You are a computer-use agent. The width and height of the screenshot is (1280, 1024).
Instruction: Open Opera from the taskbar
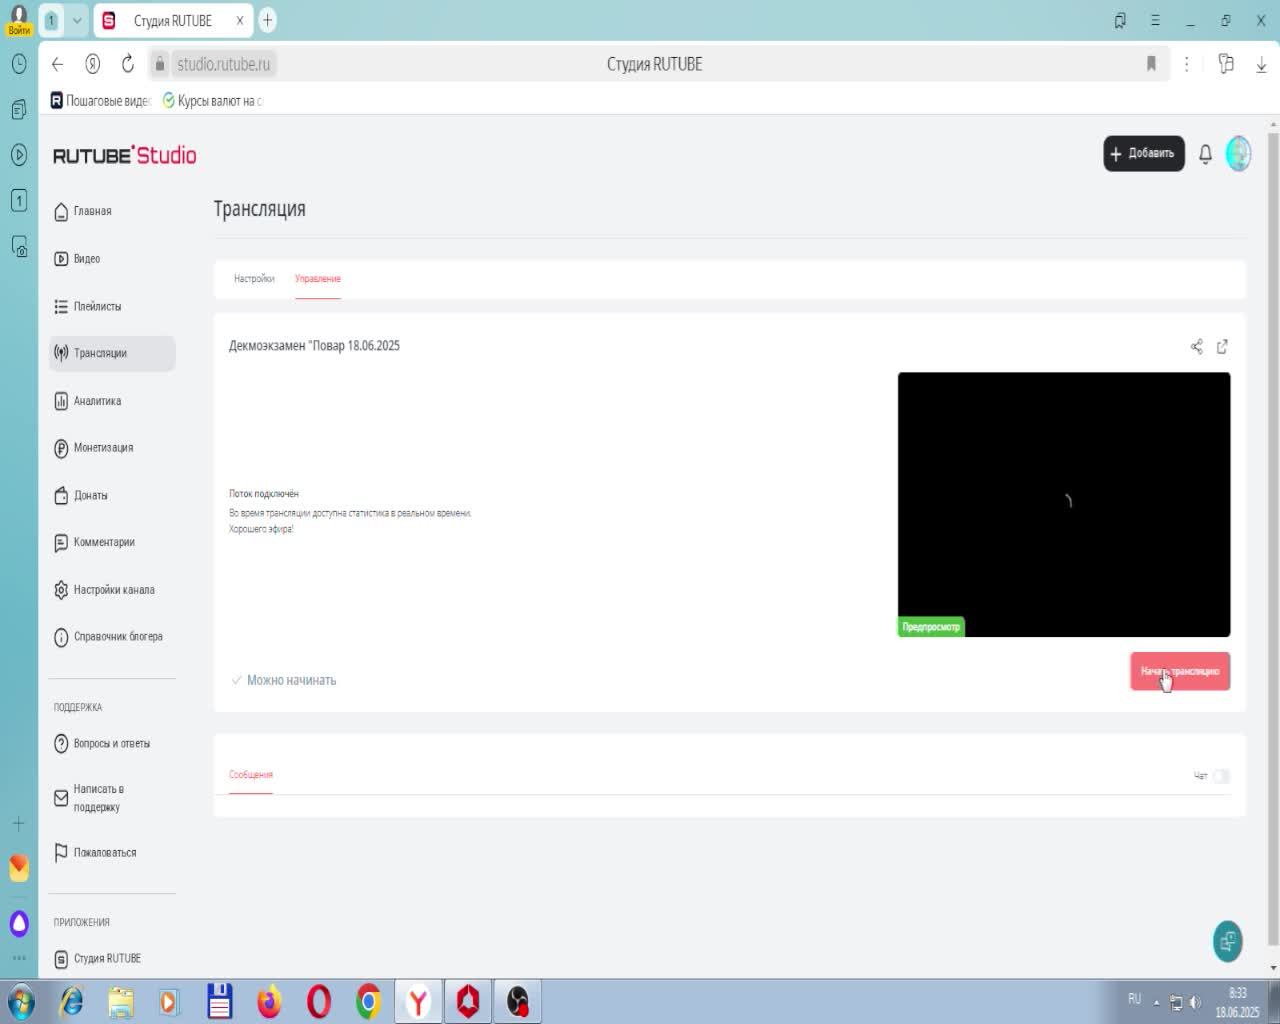click(x=319, y=1002)
